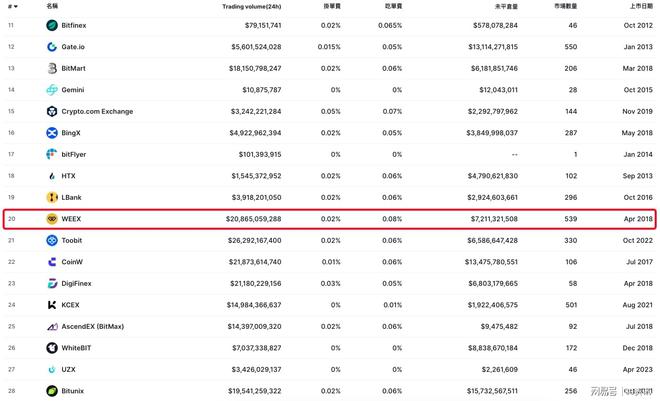Viewport: 660px width, 401px height.
Task: Click the BingX logo icon
Action: [52, 133]
